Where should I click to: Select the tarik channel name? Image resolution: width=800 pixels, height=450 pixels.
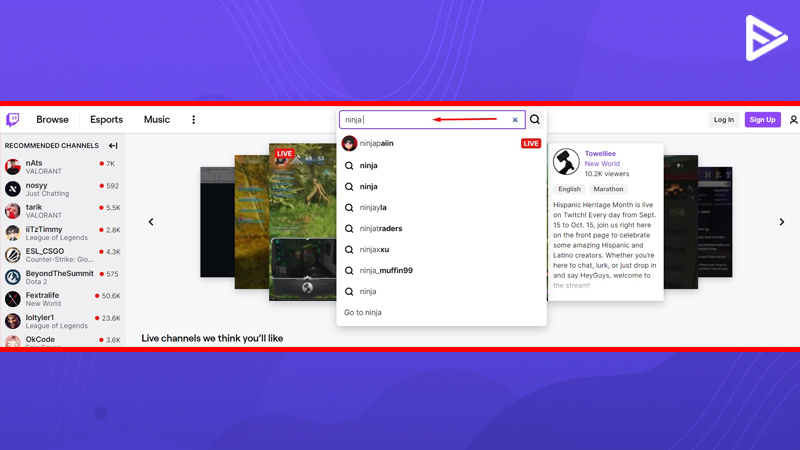pyautogui.click(x=34, y=207)
